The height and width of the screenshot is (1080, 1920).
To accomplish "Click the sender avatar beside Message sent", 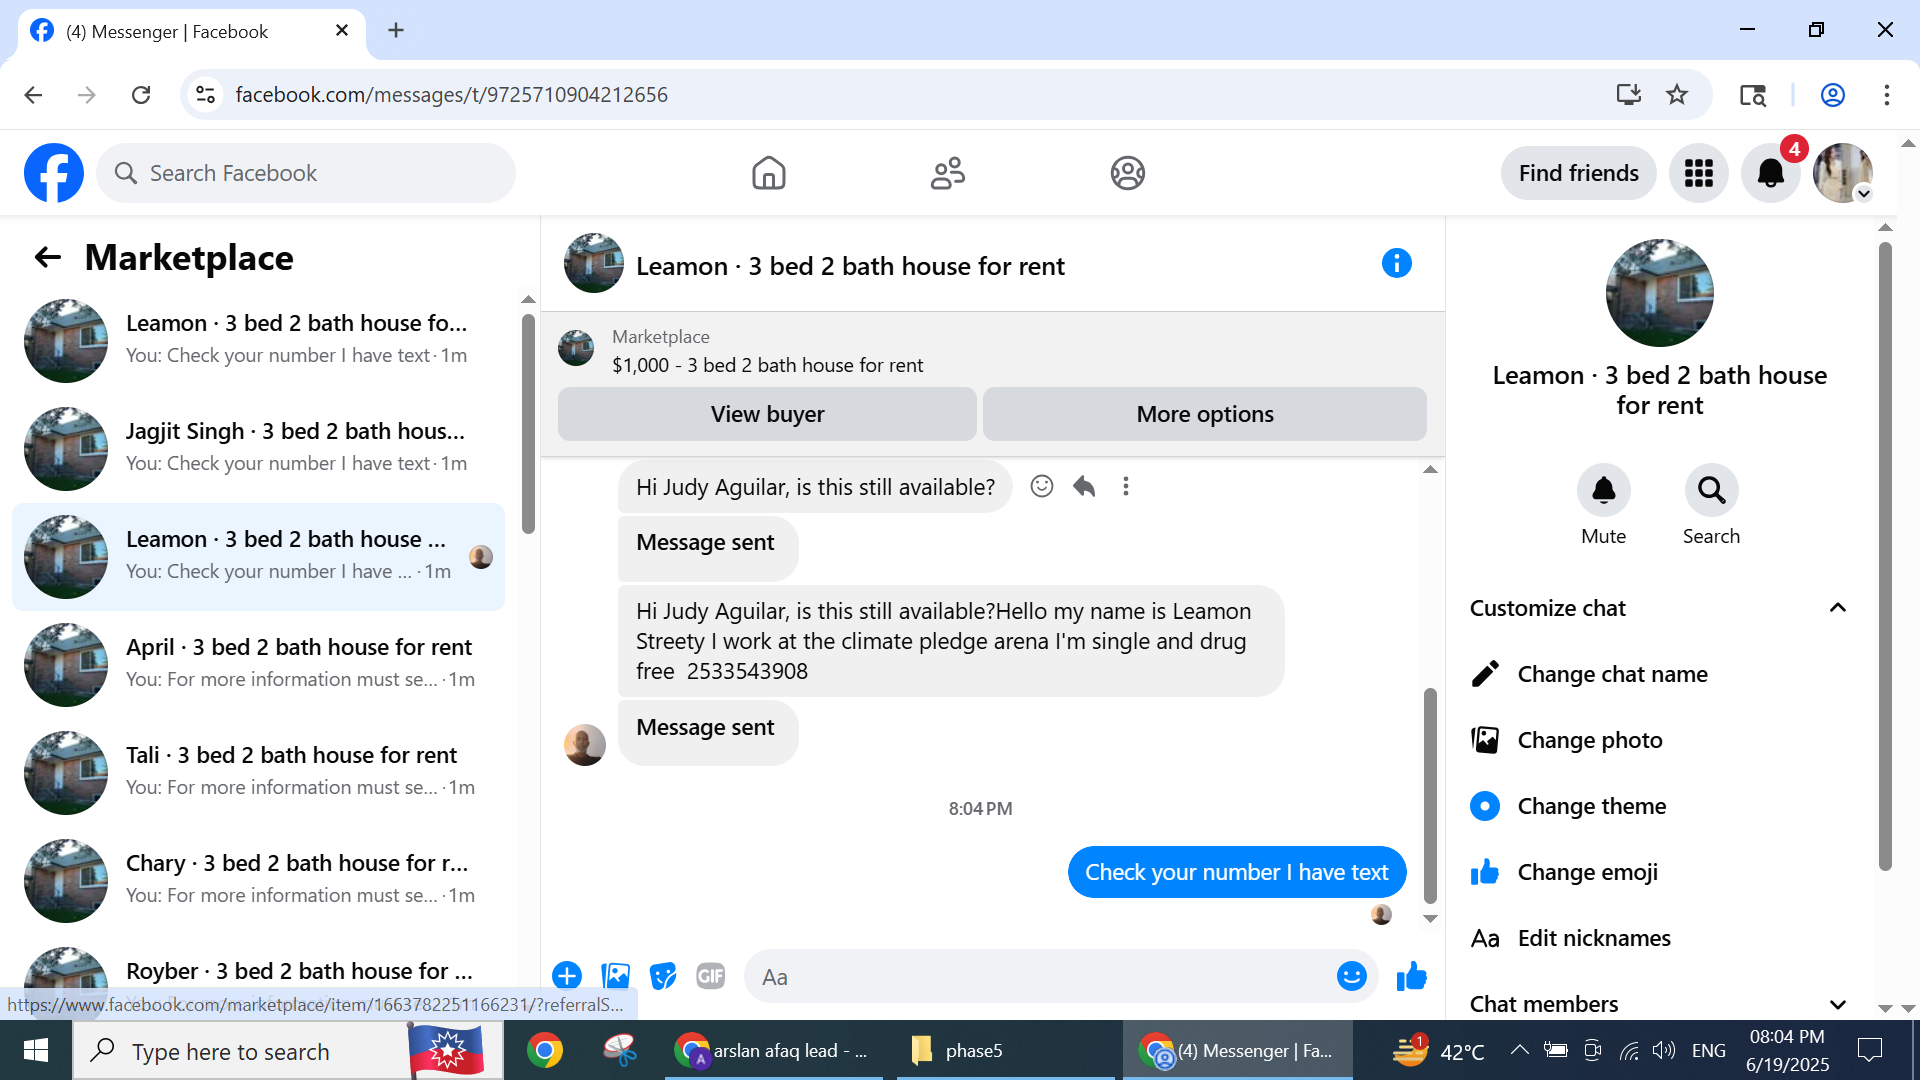I will coord(585,745).
